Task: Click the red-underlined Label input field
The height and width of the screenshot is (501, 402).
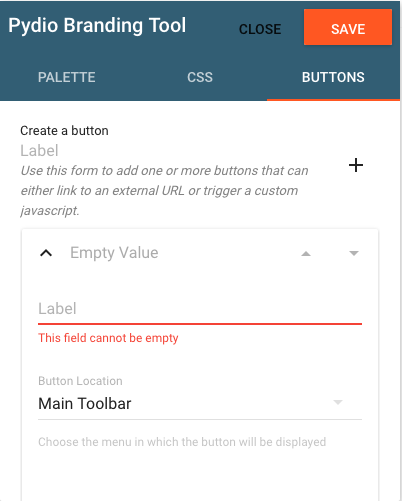Action: [200, 309]
